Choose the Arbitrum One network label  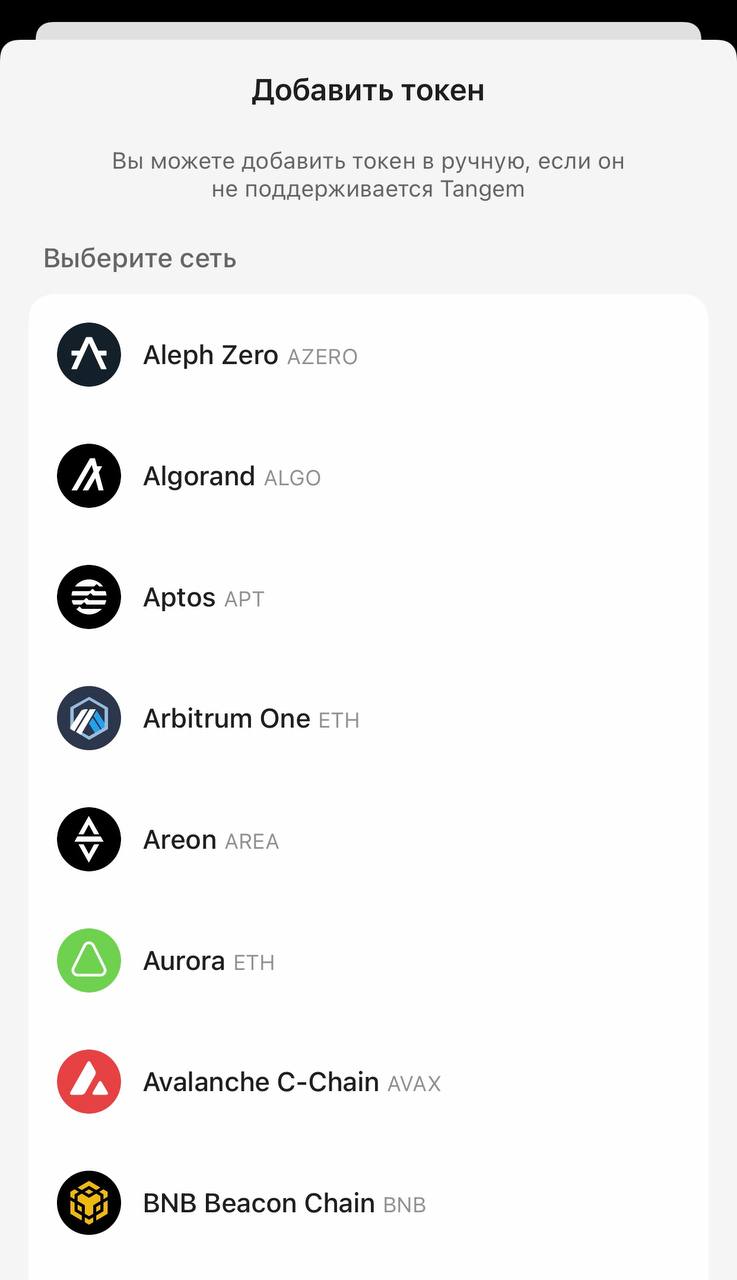coord(227,718)
